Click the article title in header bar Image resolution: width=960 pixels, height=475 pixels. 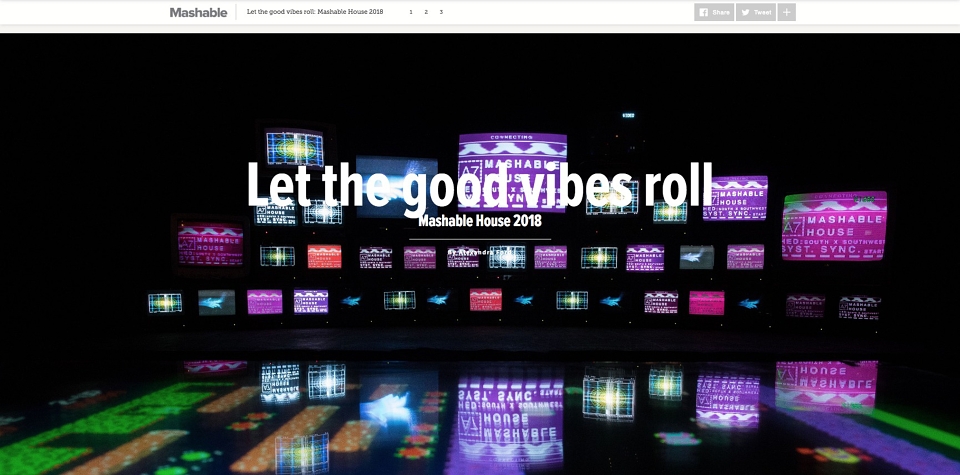315,12
